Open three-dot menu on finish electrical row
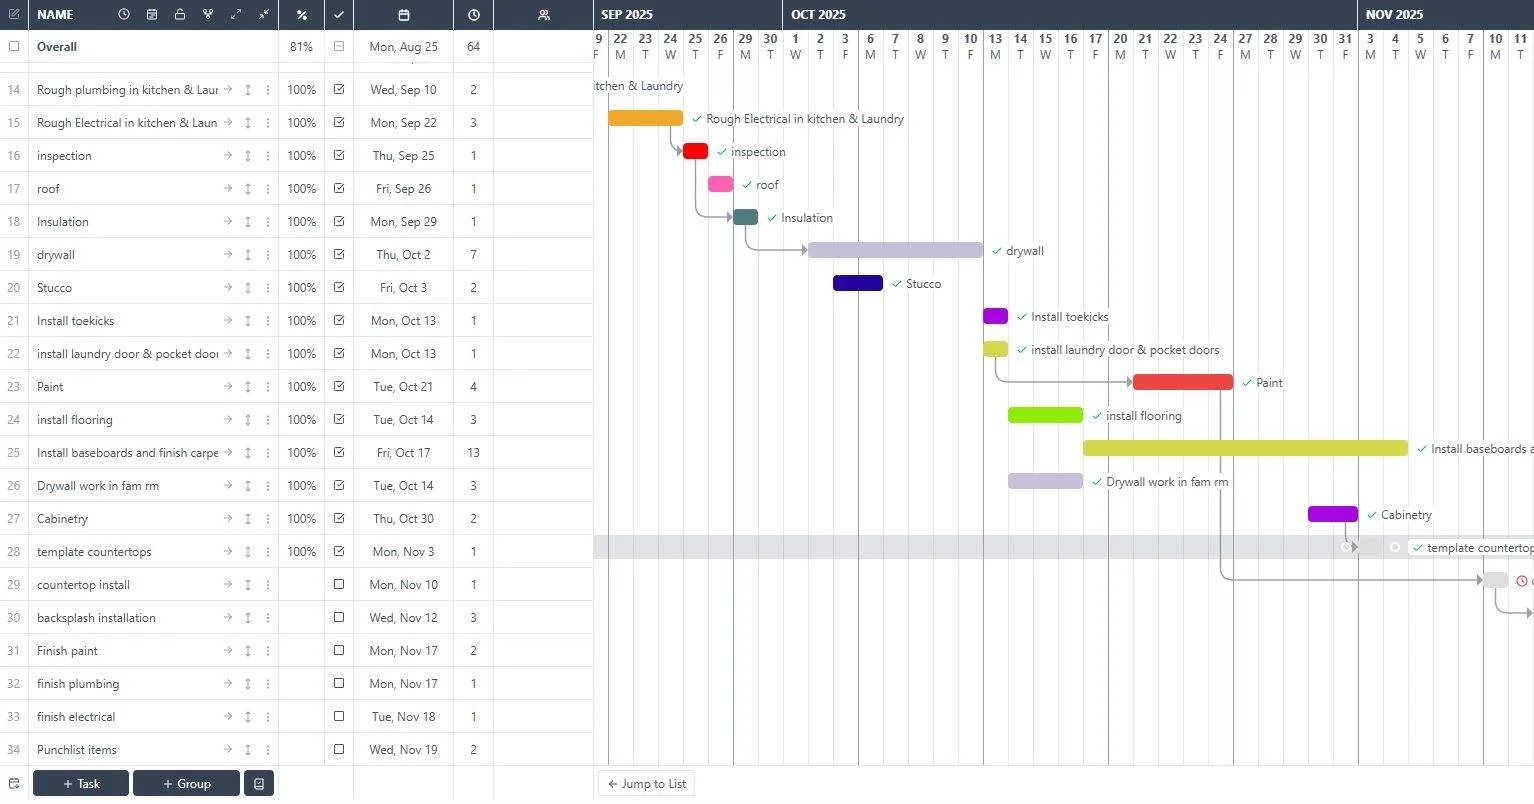This screenshot has width=1534, height=804. (x=268, y=716)
